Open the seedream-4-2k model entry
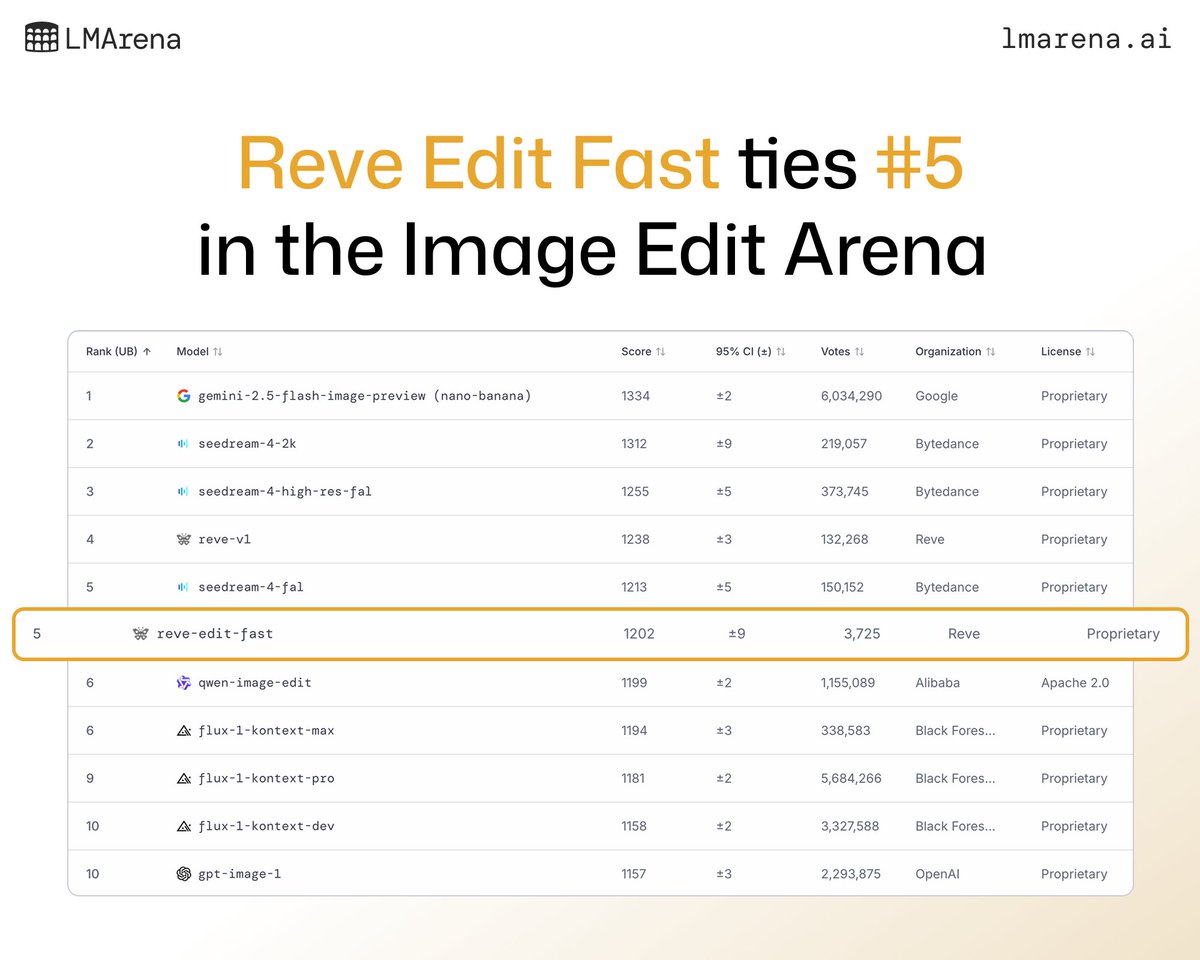 click(247, 444)
